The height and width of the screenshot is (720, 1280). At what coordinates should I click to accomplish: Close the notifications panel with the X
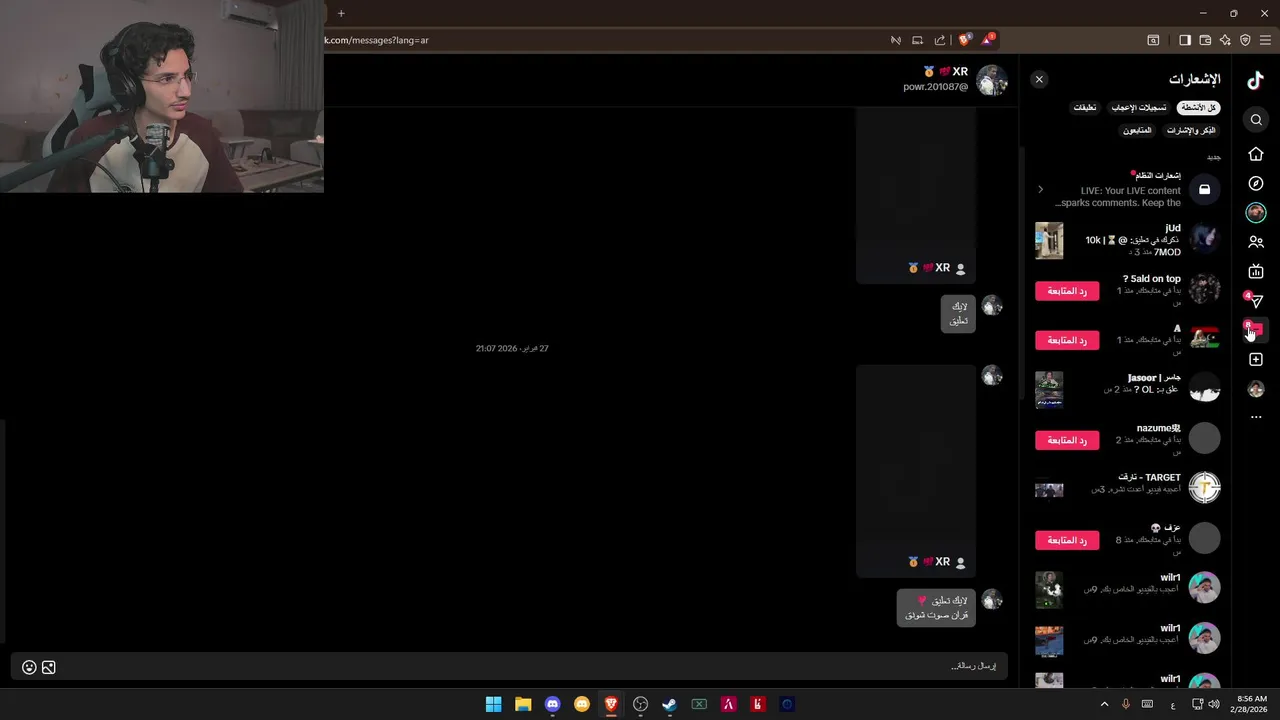(x=1039, y=79)
